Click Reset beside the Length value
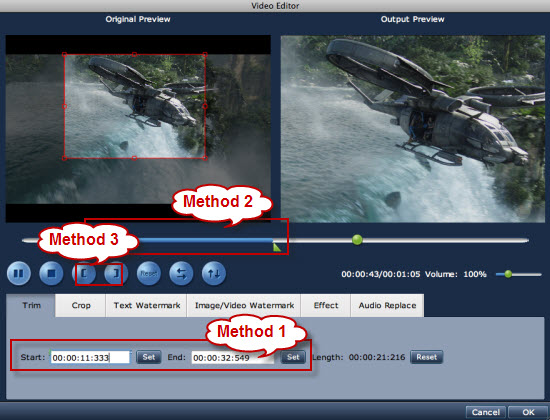This screenshot has width=550, height=420. (427, 357)
